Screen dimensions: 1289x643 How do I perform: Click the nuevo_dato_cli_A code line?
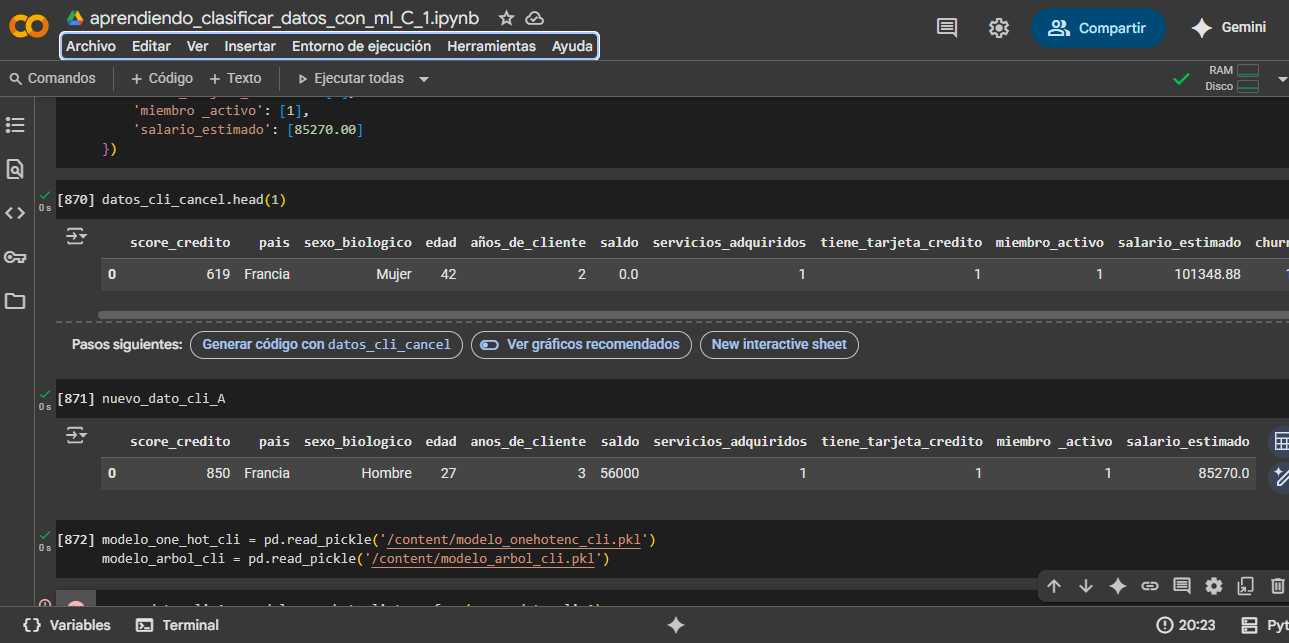(x=164, y=399)
